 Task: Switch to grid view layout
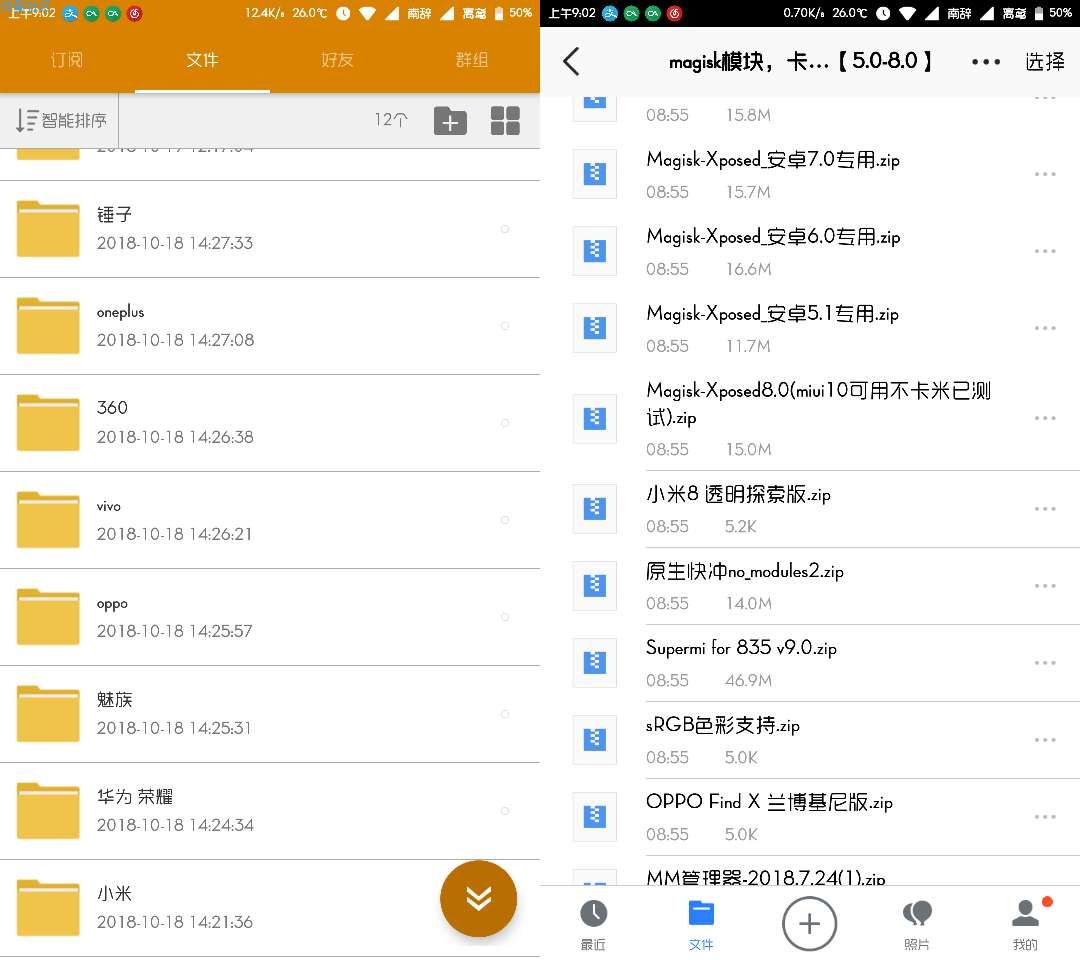(505, 121)
